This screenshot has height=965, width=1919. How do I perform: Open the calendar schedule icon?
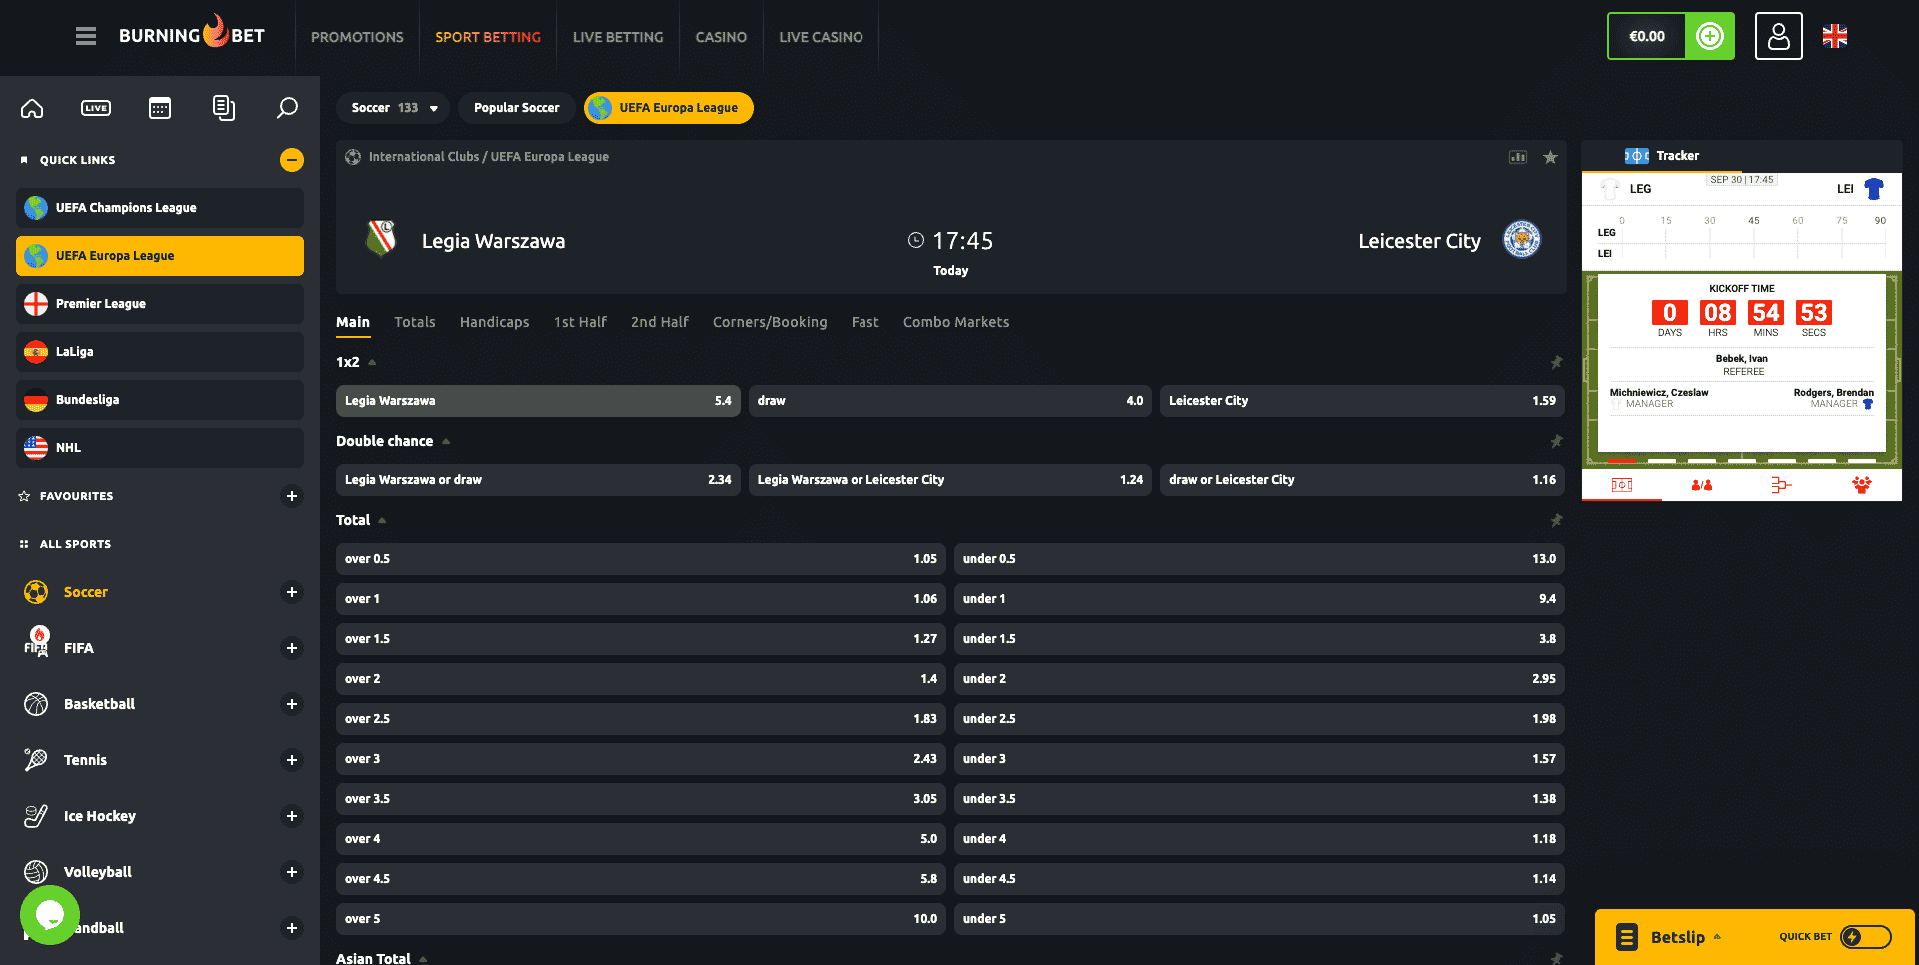point(160,108)
